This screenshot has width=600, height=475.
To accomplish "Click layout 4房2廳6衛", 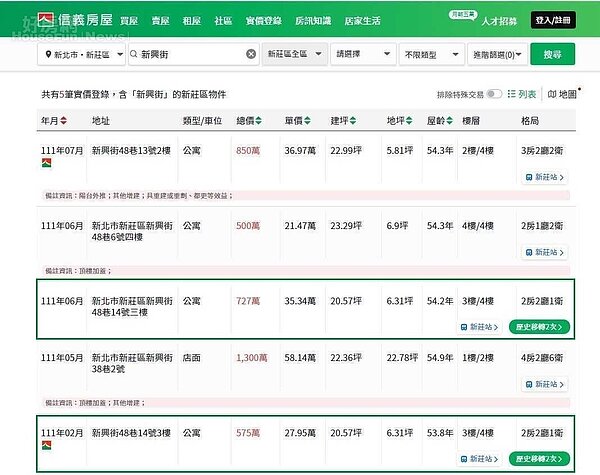I will click(x=542, y=357).
